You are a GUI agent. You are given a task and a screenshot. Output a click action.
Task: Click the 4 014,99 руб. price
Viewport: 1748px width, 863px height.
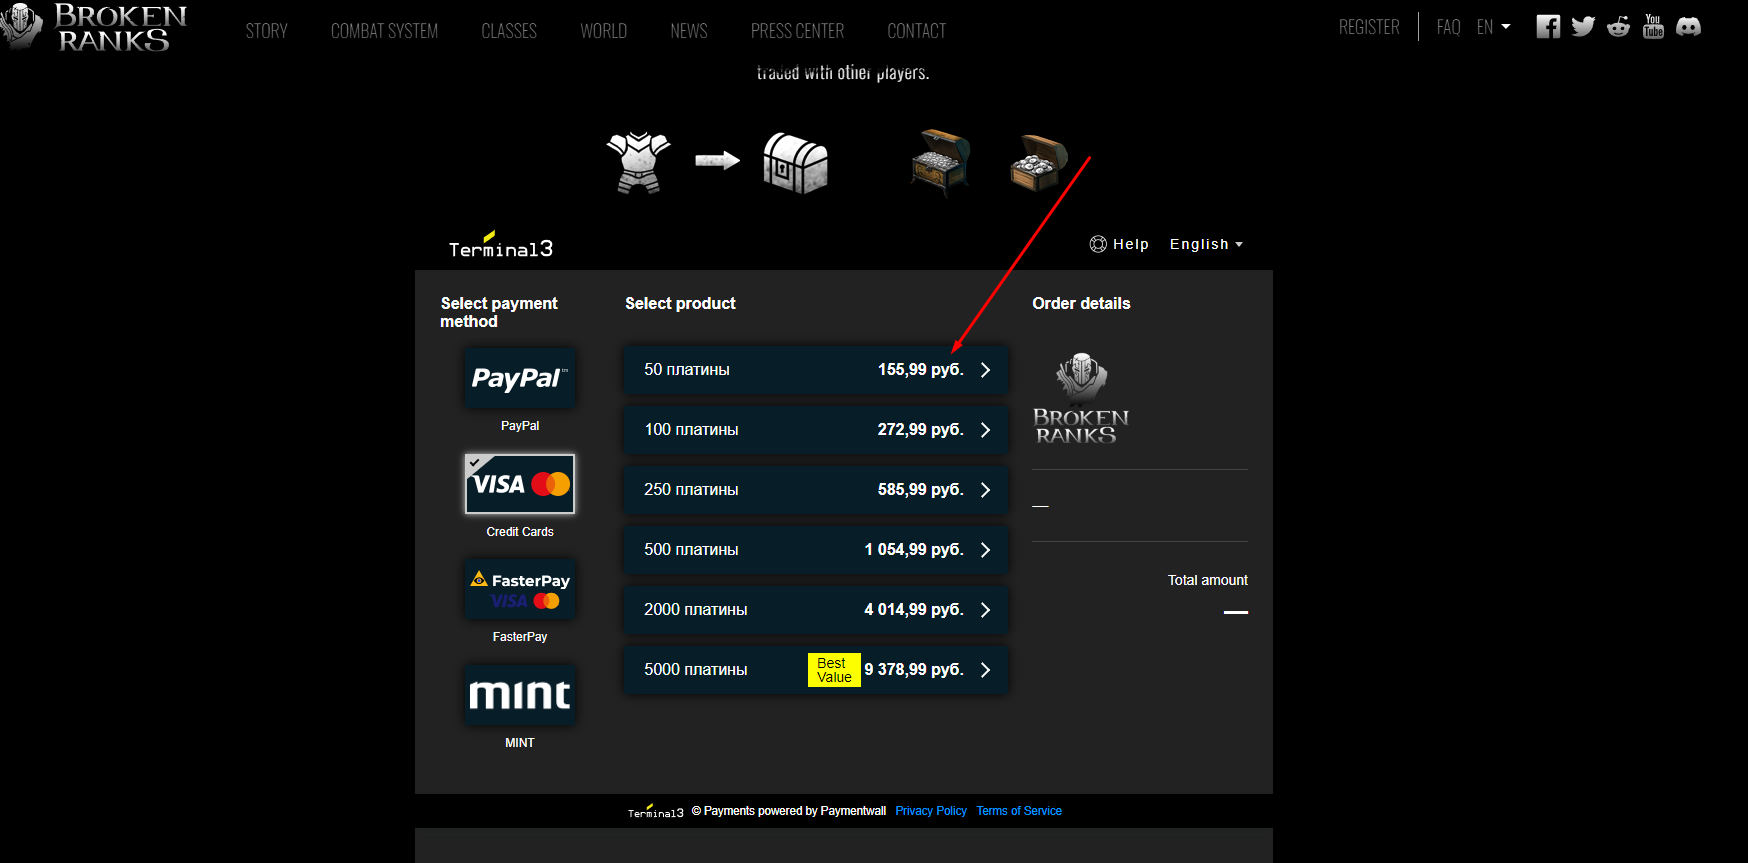(914, 610)
